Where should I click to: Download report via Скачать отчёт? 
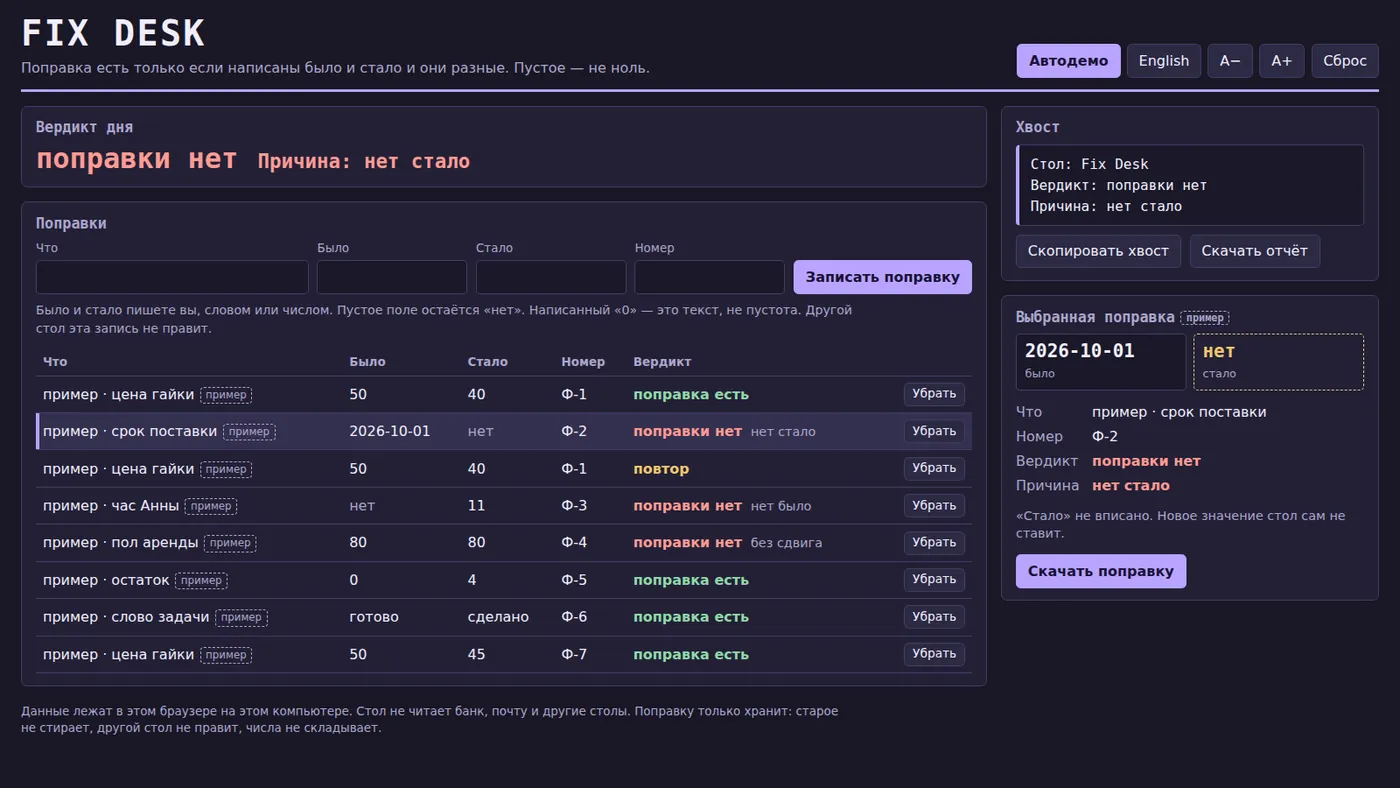[x=1254, y=251]
